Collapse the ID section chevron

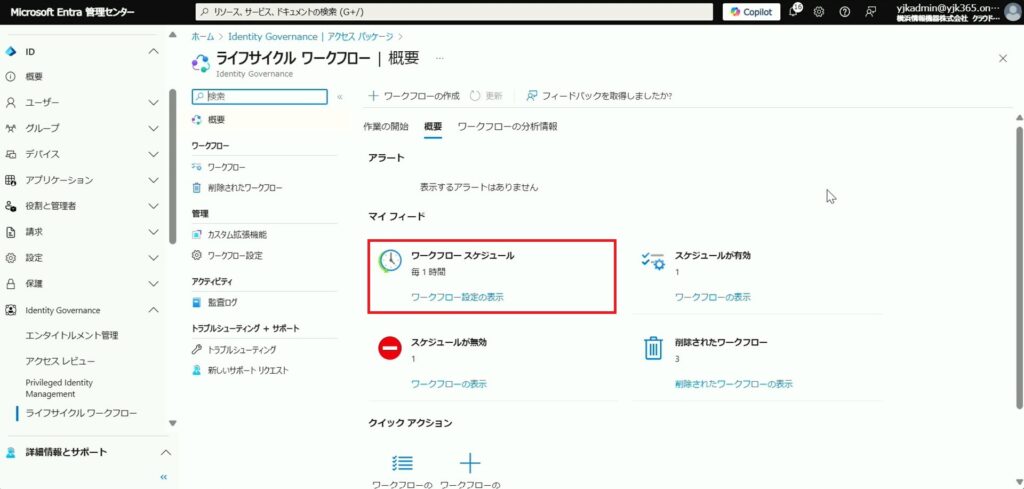(153, 51)
